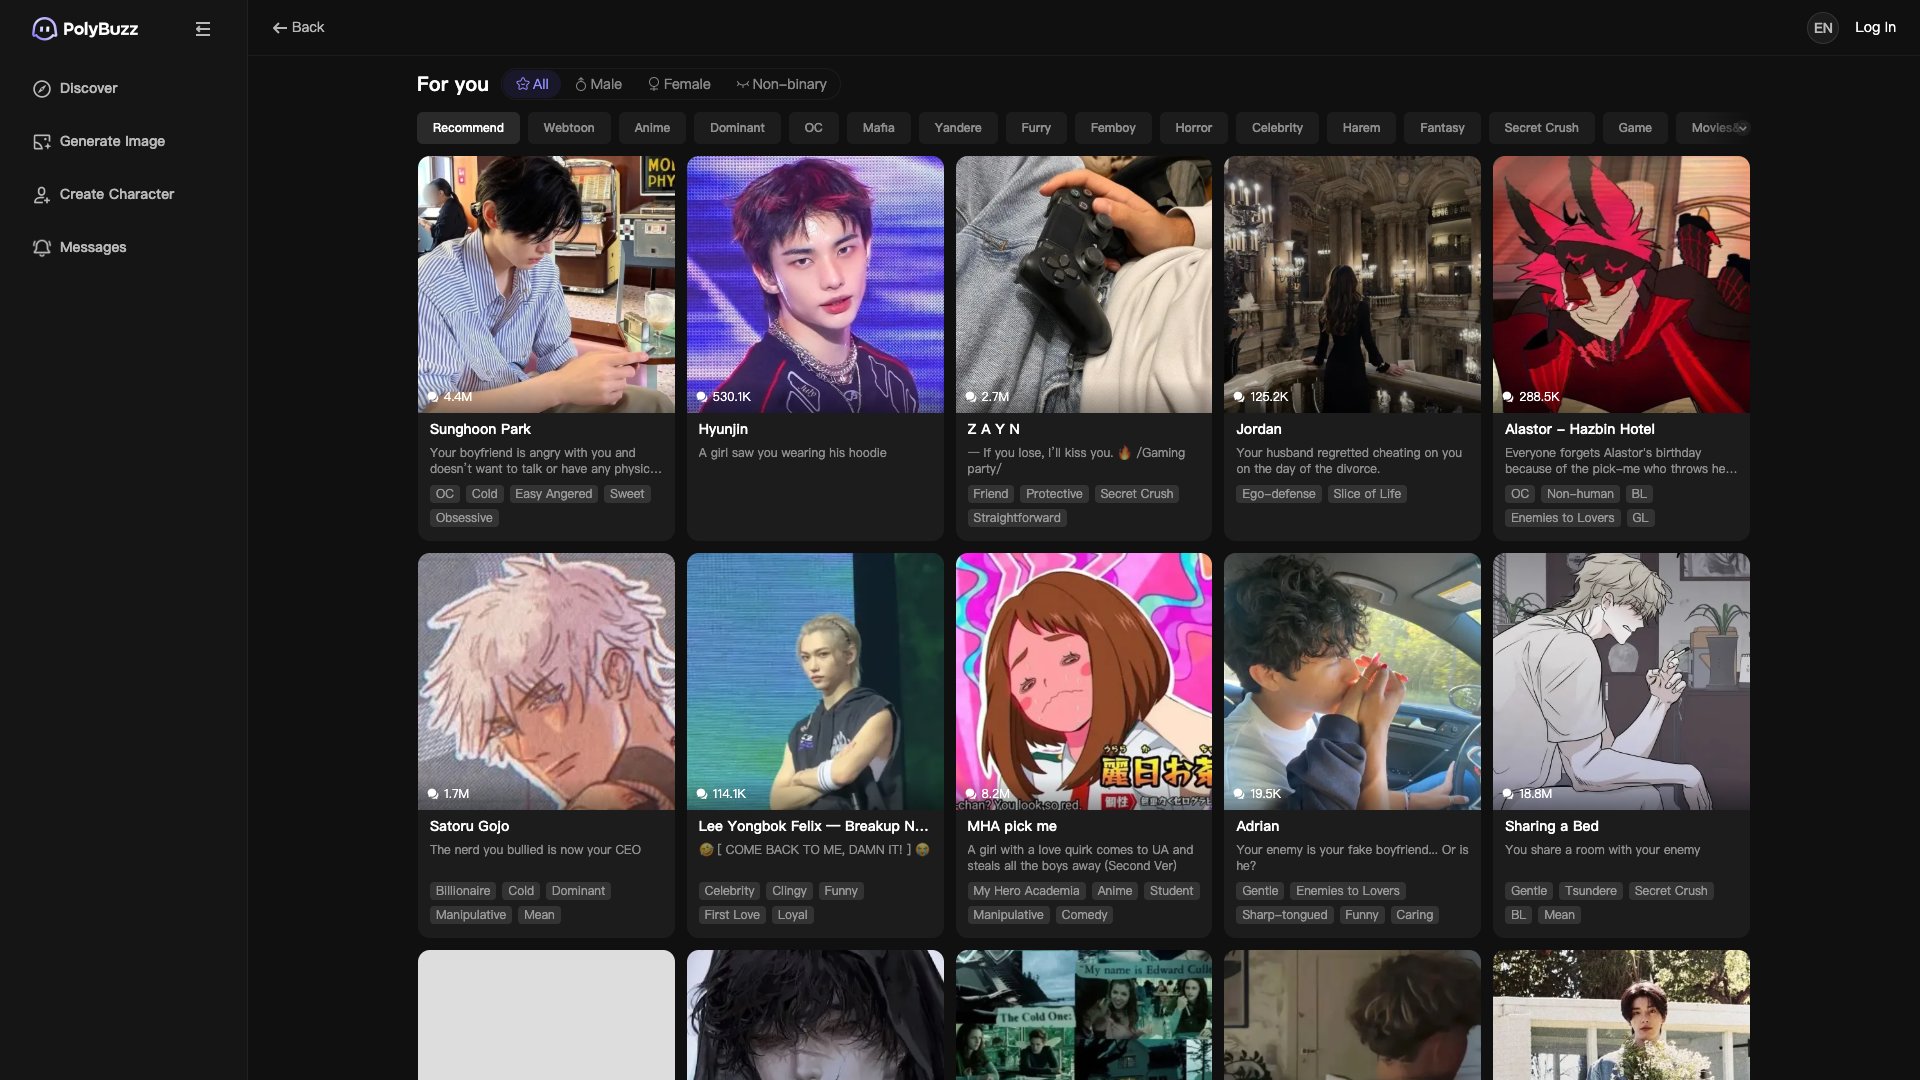Click the Satoru Gojo name link
The image size is (1920, 1080).
point(469,826)
